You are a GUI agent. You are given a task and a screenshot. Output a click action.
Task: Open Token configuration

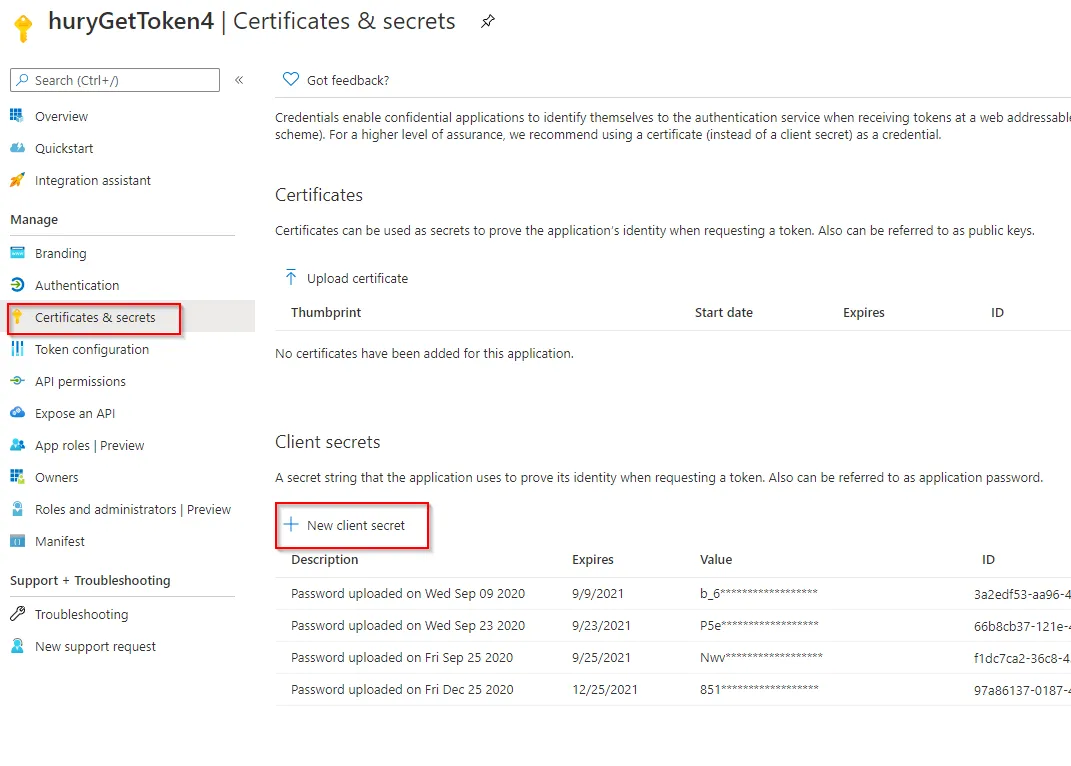point(92,350)
